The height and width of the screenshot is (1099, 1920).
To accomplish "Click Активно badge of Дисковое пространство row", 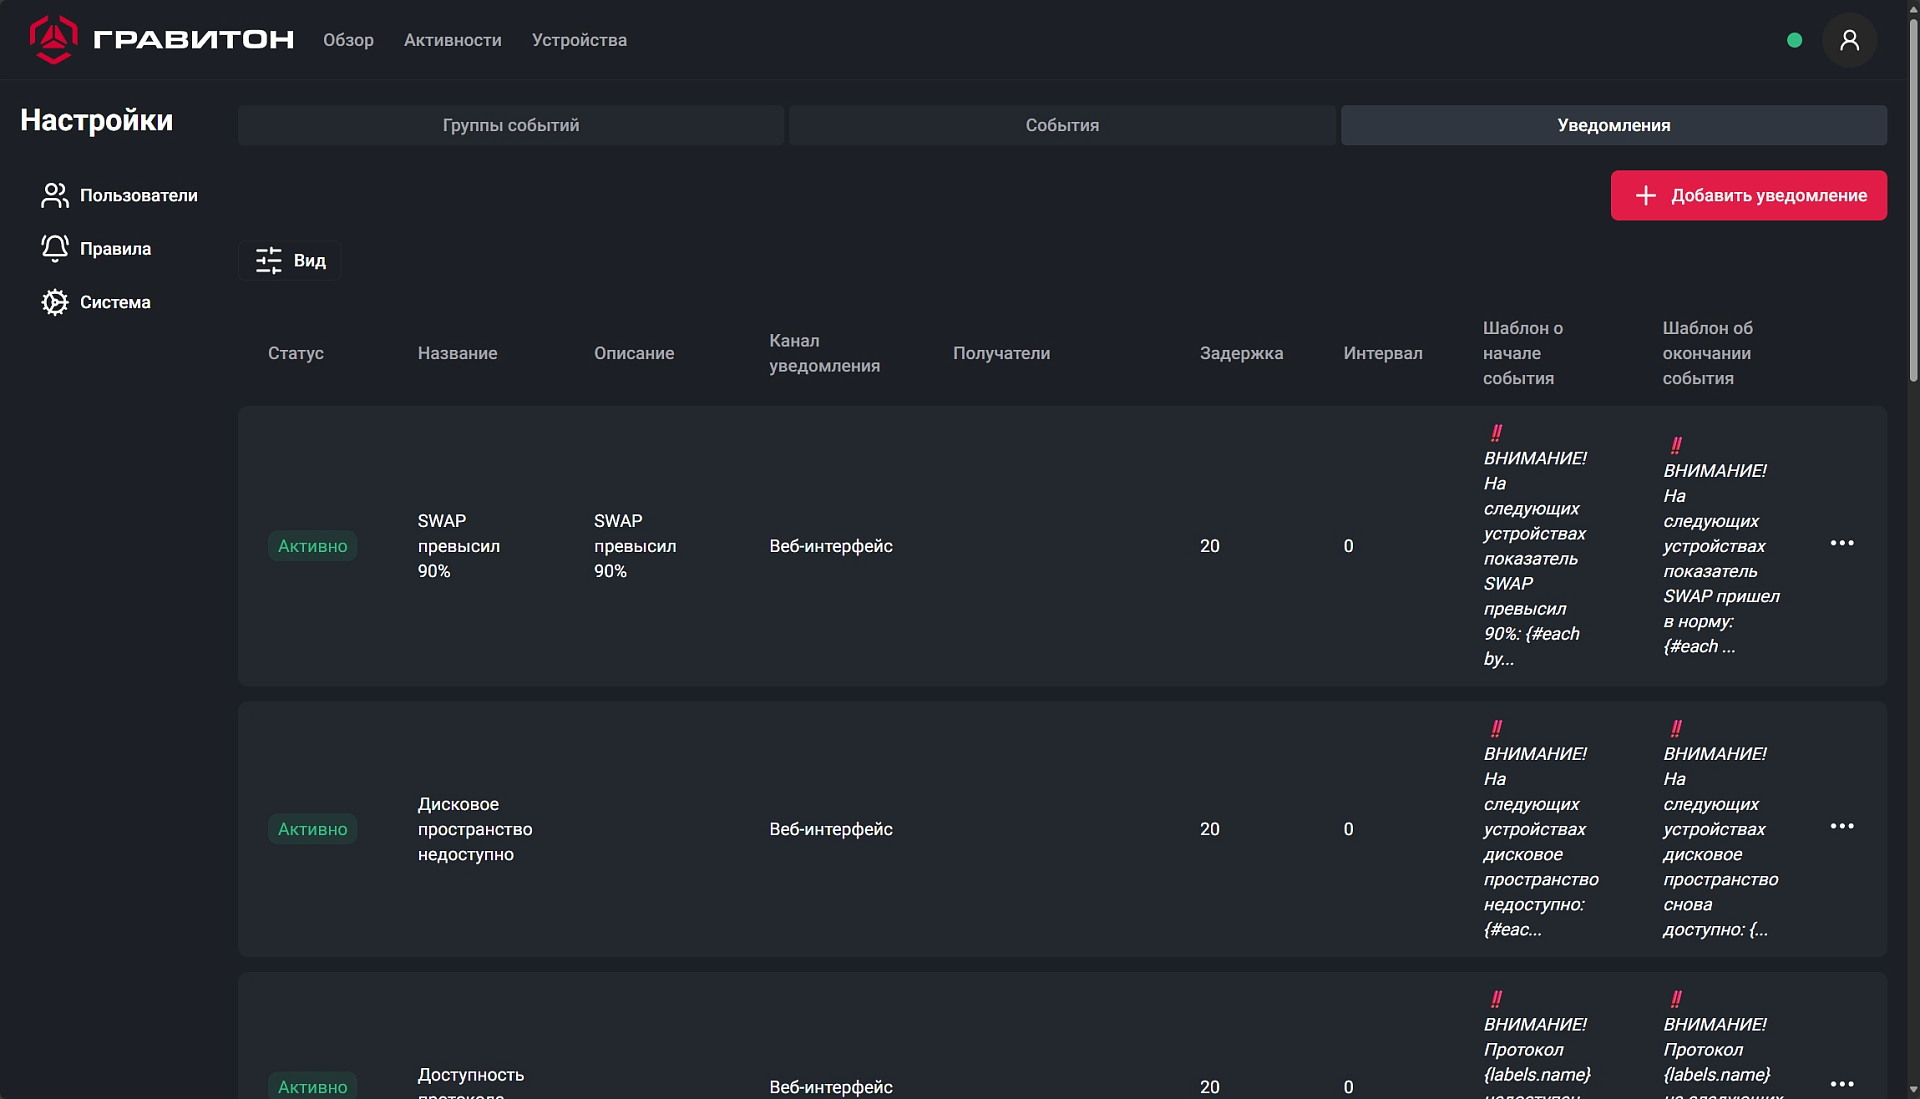I will click(x=312, y=829).
